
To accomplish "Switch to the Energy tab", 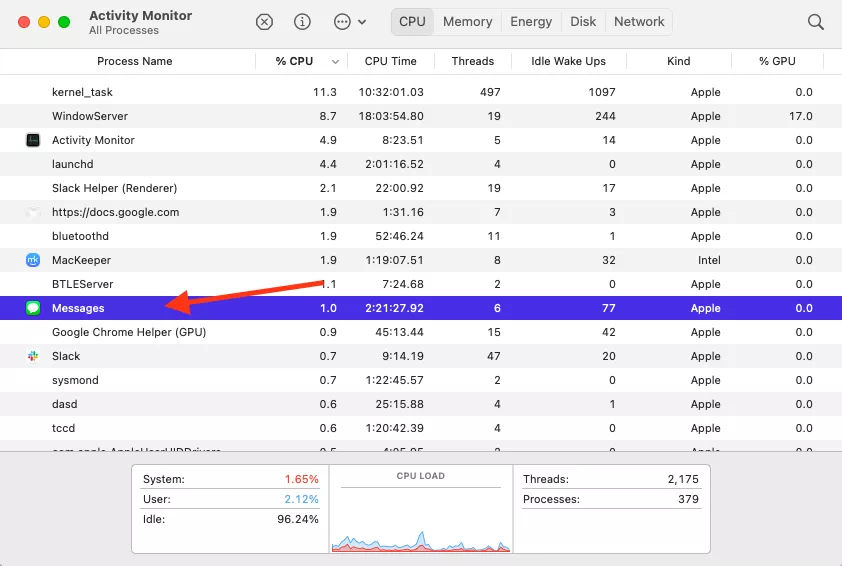I will 531,21.
